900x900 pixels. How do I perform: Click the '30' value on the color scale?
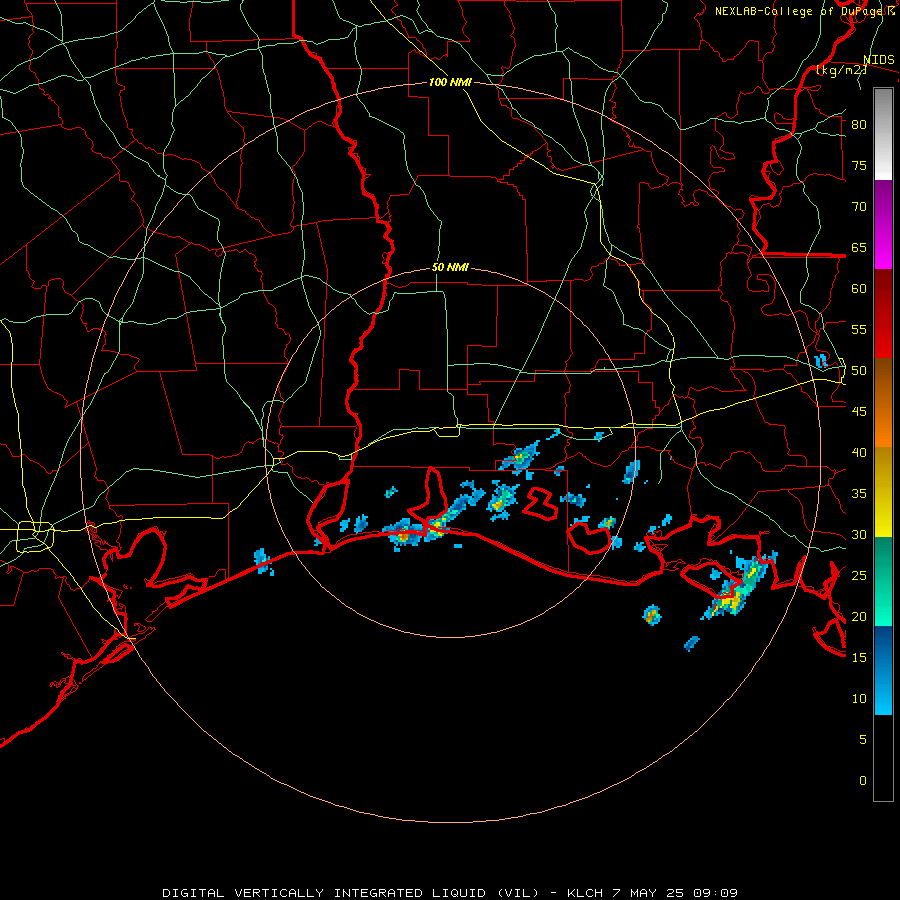[859, 534]
